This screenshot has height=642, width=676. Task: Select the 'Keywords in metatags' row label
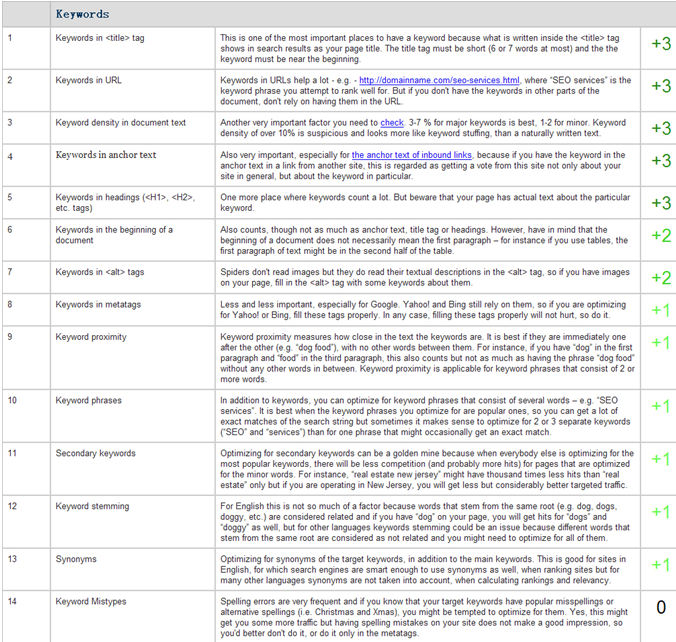(x=99, y=303)
